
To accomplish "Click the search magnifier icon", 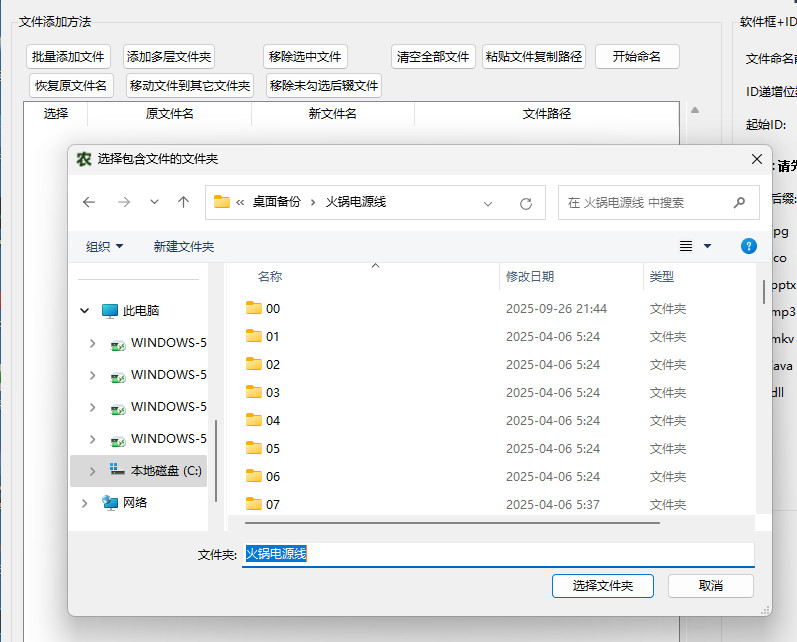I will coord(739,202).
